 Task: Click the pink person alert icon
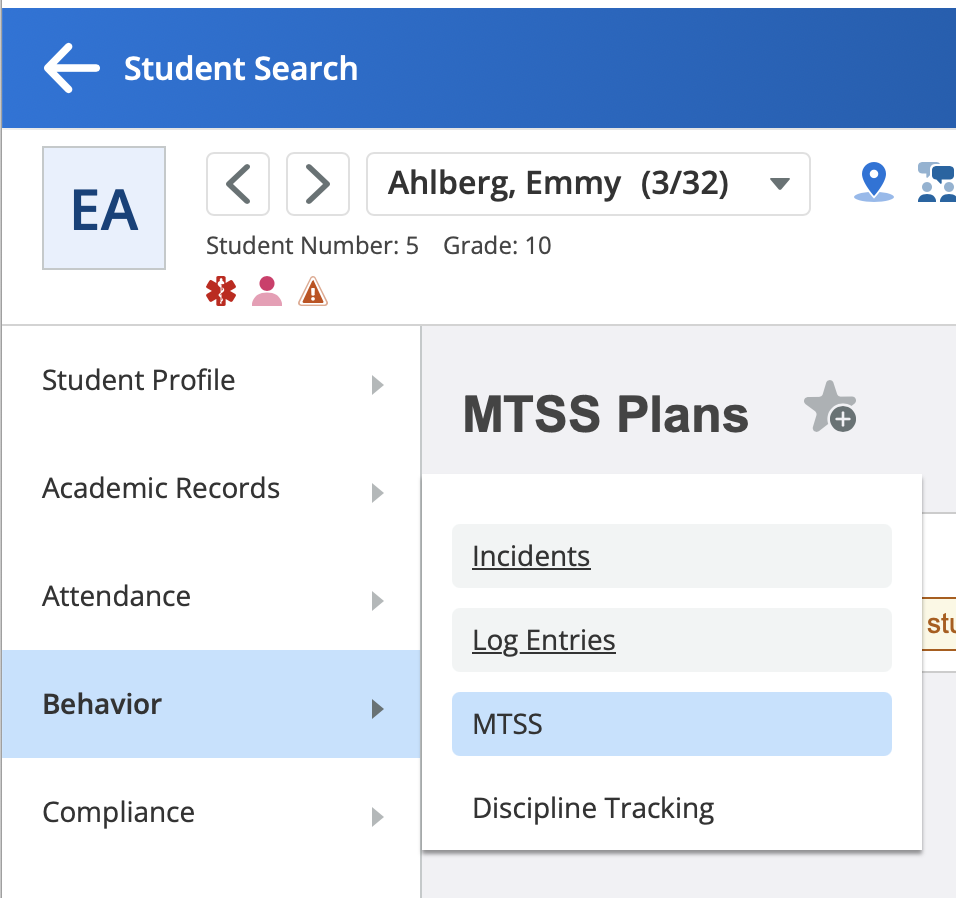click(266, 290)
